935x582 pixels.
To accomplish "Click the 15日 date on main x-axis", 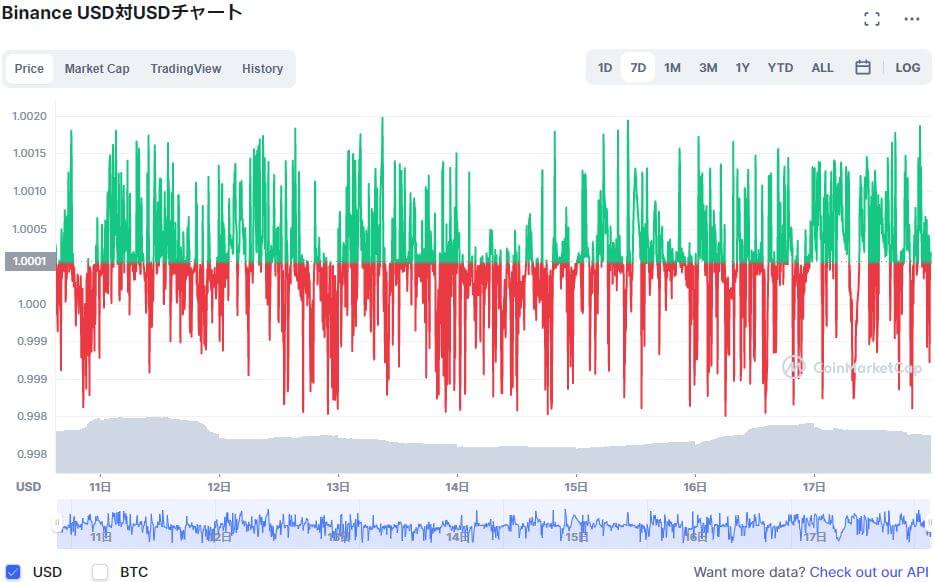I will (575, 487).
